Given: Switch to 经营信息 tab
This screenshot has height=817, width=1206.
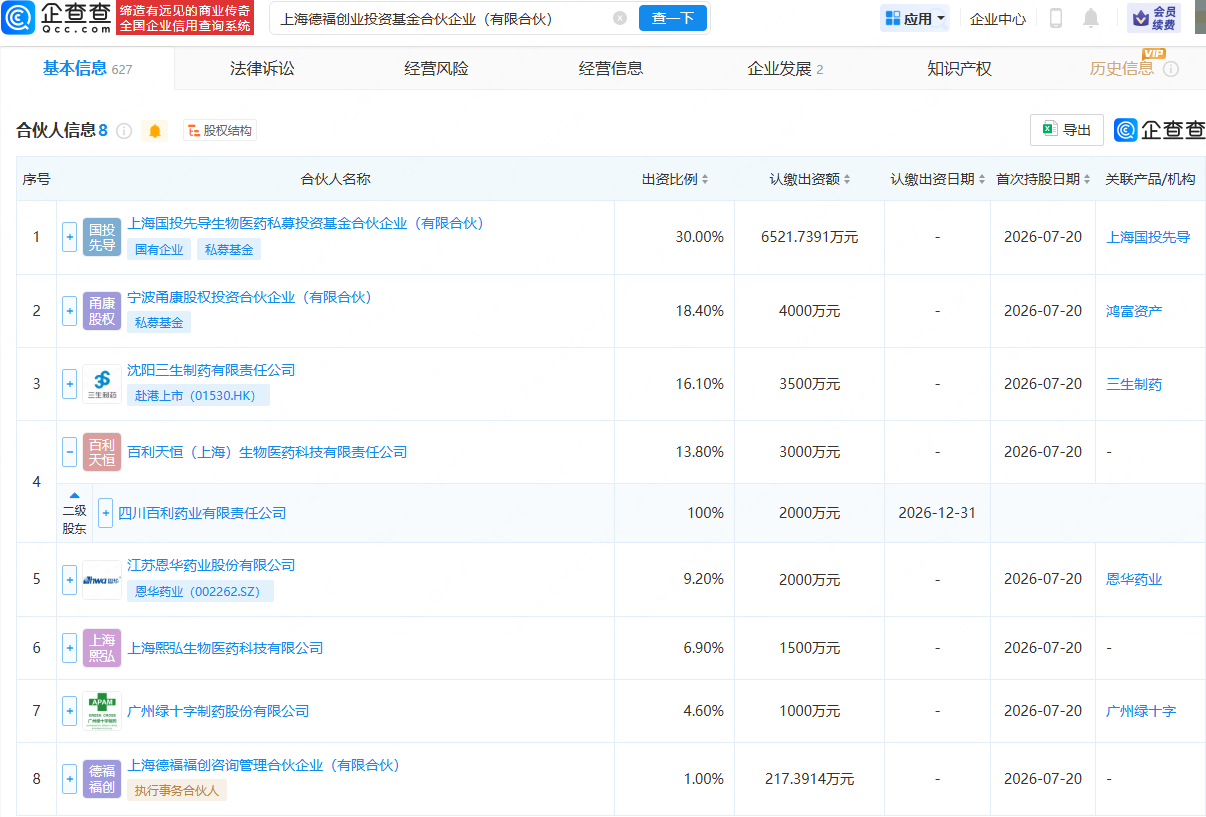Looking at the screenshot, I should coord(610,69).
